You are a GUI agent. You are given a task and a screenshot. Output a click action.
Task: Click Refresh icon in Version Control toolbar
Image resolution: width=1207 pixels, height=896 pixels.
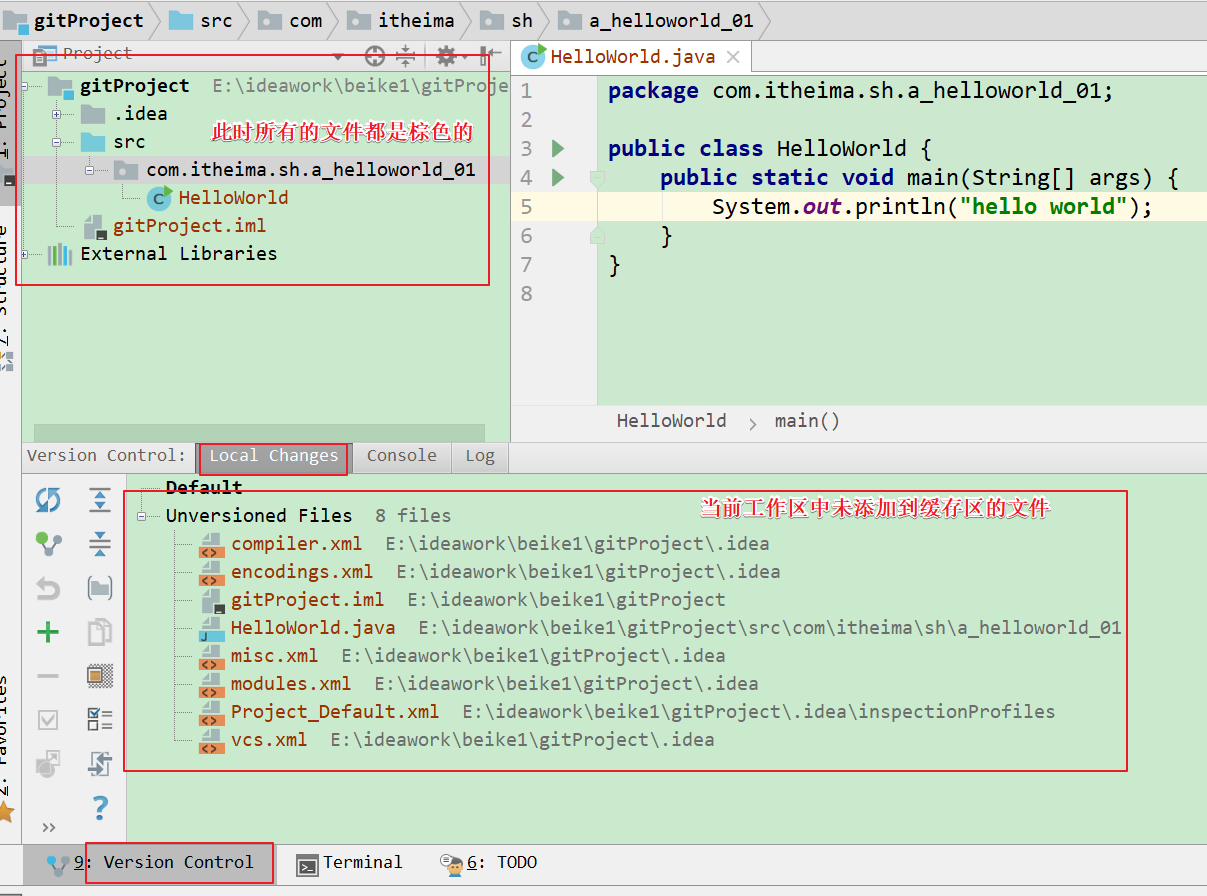point(48,500)
